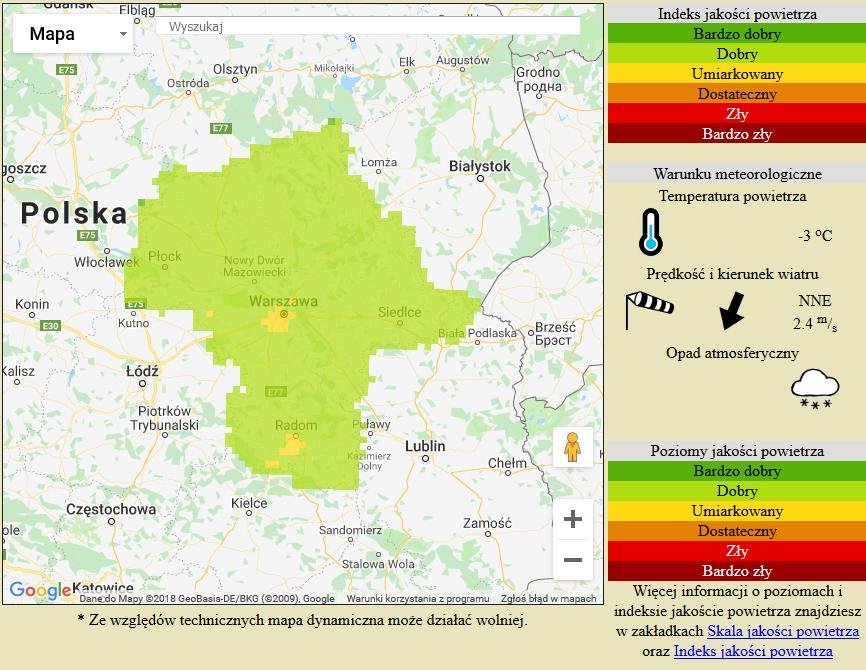Click the Temperatura powietrza label

(x=732, y=196)
